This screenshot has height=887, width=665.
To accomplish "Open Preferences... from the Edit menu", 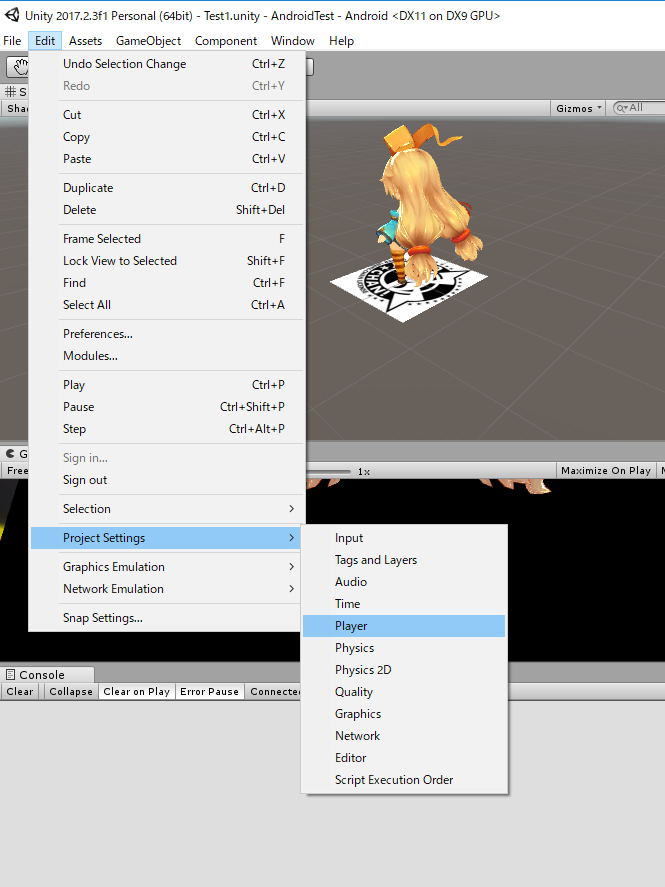I will click(167, 334).
